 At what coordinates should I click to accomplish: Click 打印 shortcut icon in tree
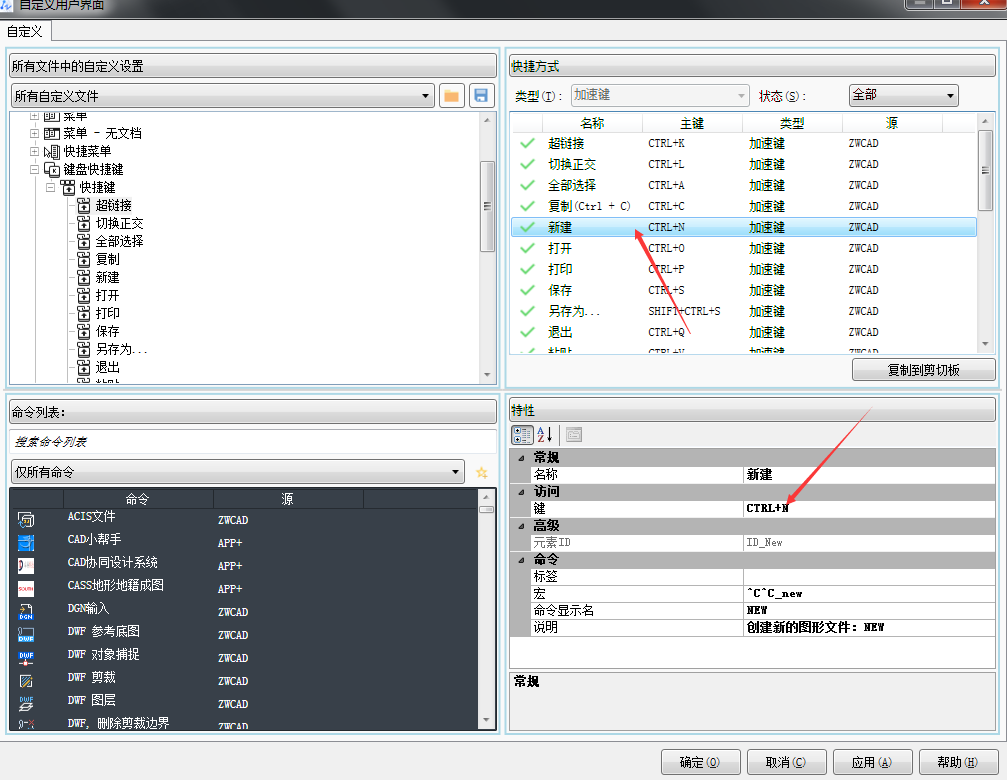pyautogui.click(x=84, y=313)
